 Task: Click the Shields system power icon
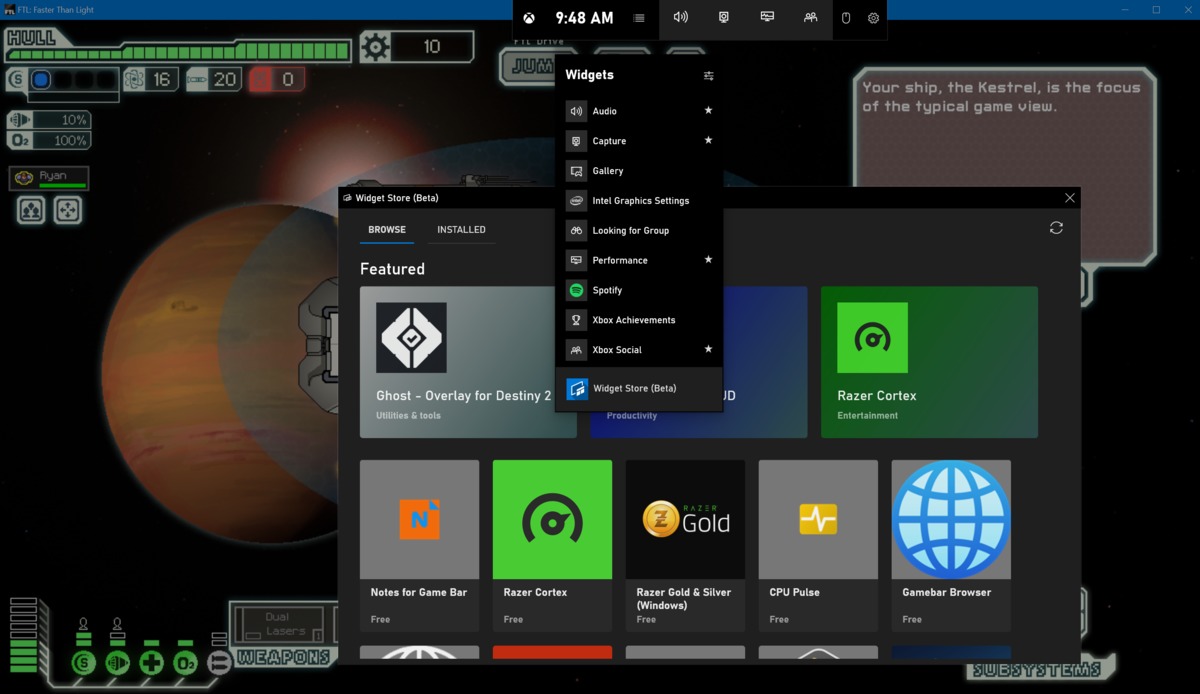click(x=83, y=662)
